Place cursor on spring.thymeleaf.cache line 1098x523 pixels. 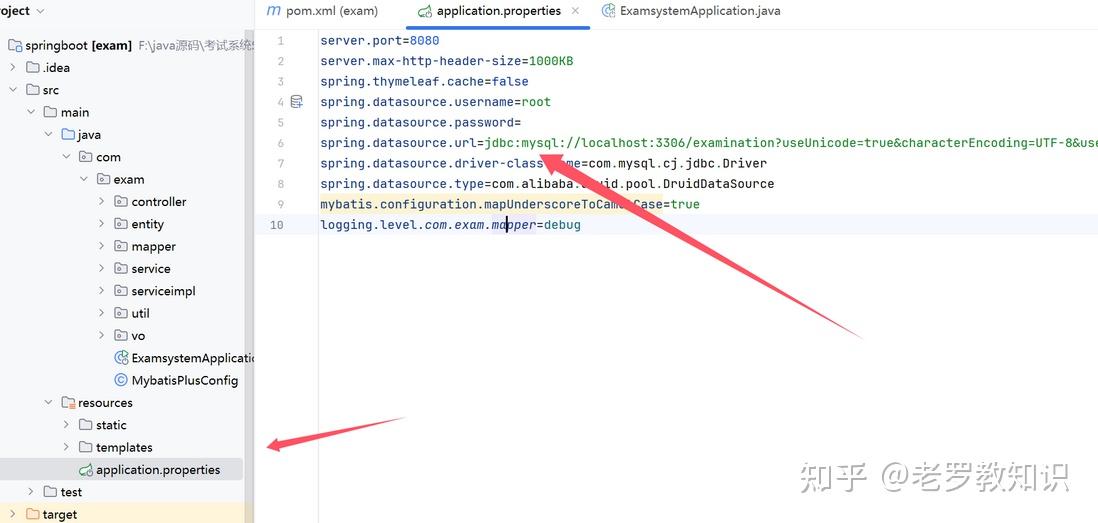[x=424, y=81]
